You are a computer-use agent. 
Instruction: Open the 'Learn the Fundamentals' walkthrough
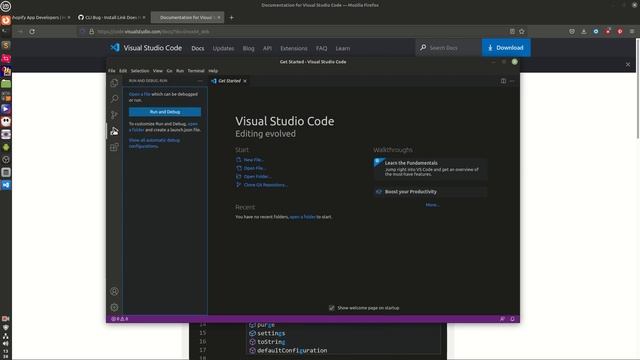point(431,168)
